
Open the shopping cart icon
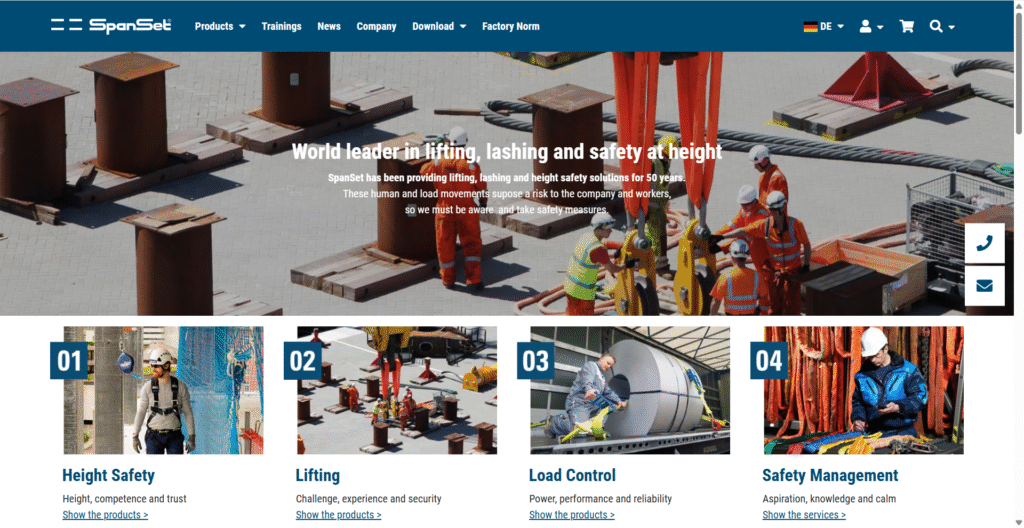point(907,27)
